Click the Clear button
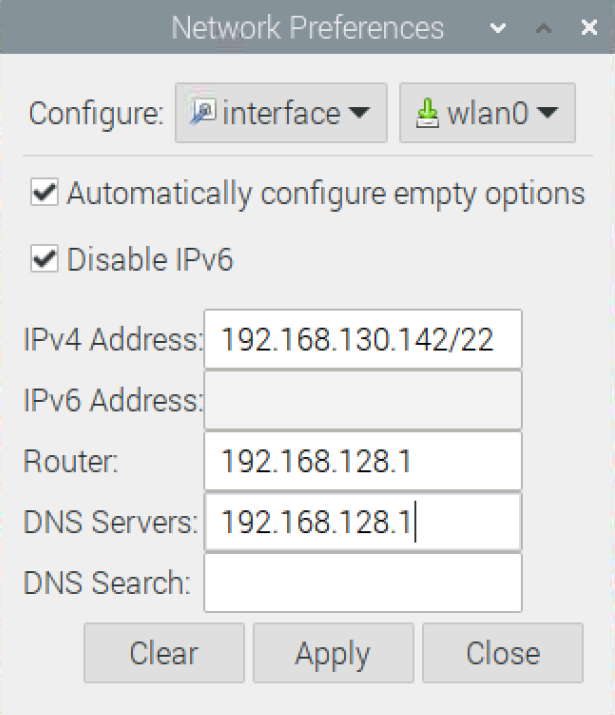This screenshot has width=615, height=715. click(164, 653)
